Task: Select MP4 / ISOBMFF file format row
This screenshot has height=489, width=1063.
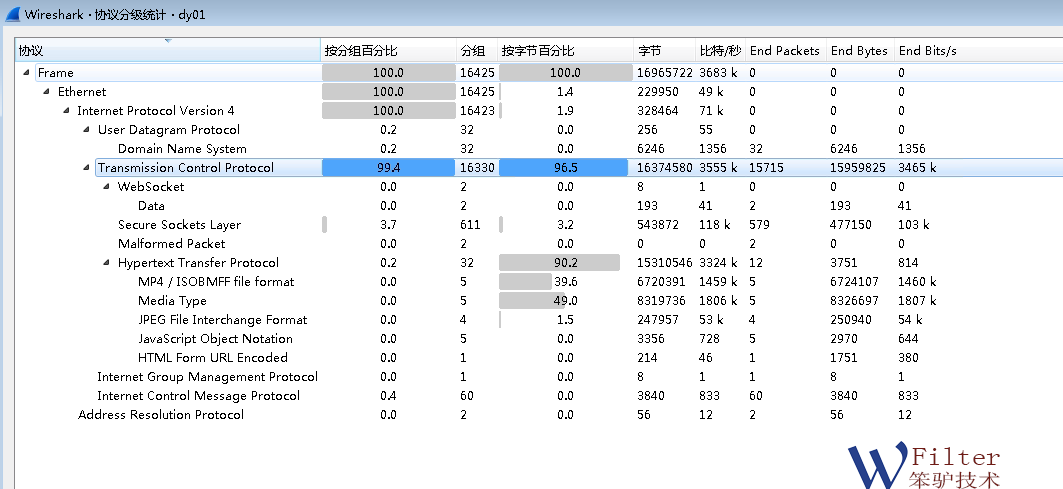Action: (x=216, y=282)
